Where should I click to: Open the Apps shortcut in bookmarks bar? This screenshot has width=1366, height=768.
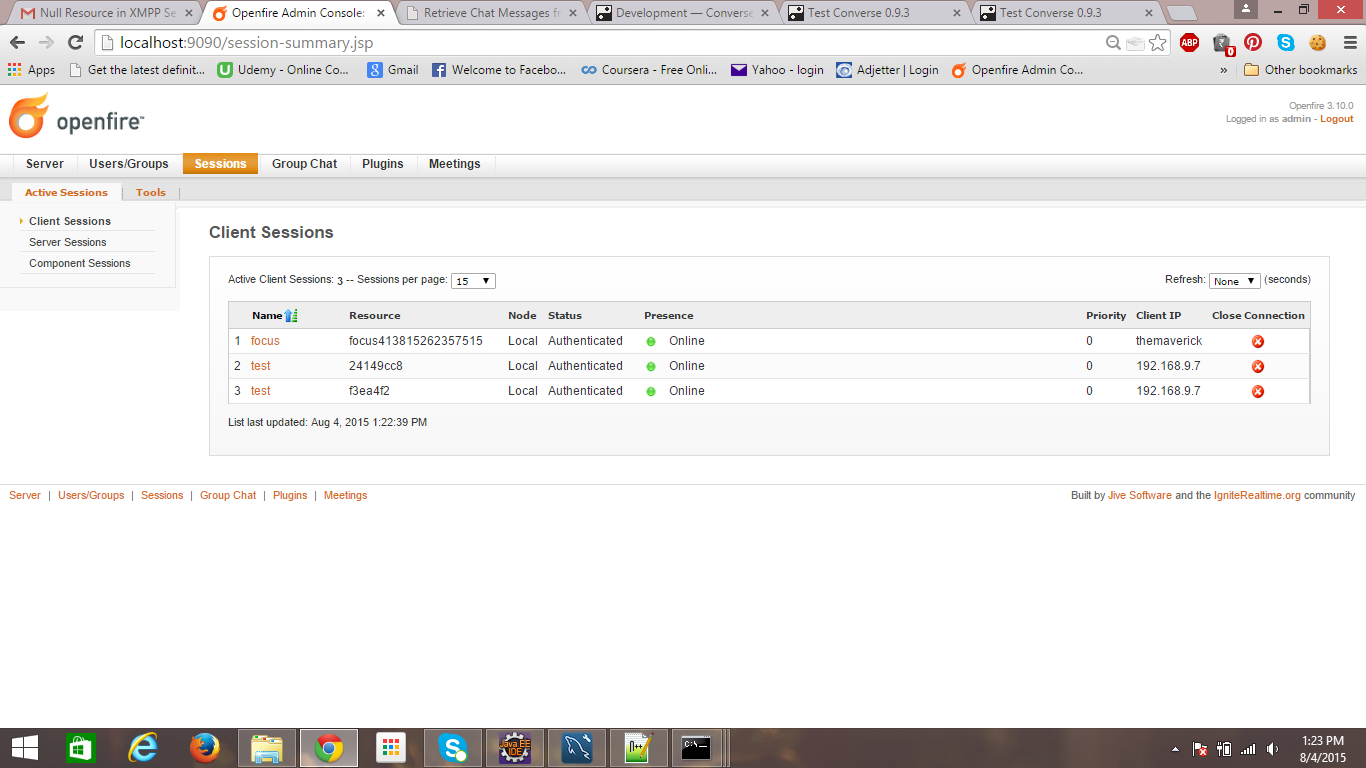click(31, 70)
